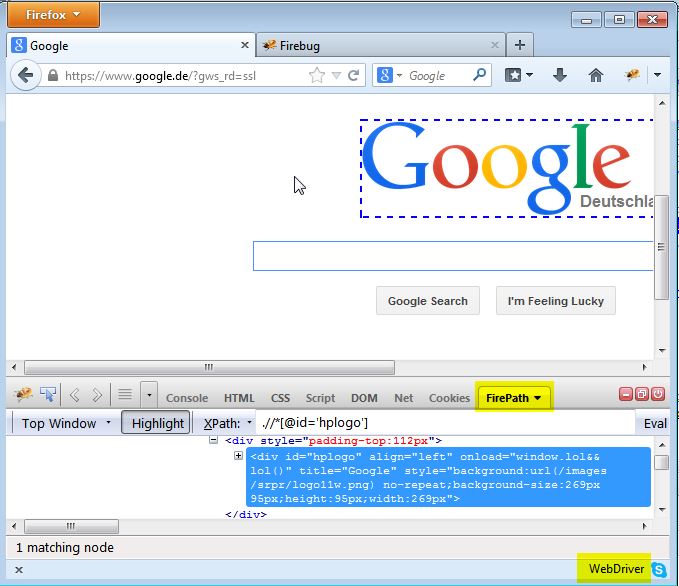Expand the hplogo div node in tree
This screenshot has height=586, width=679.
(239, 456)
